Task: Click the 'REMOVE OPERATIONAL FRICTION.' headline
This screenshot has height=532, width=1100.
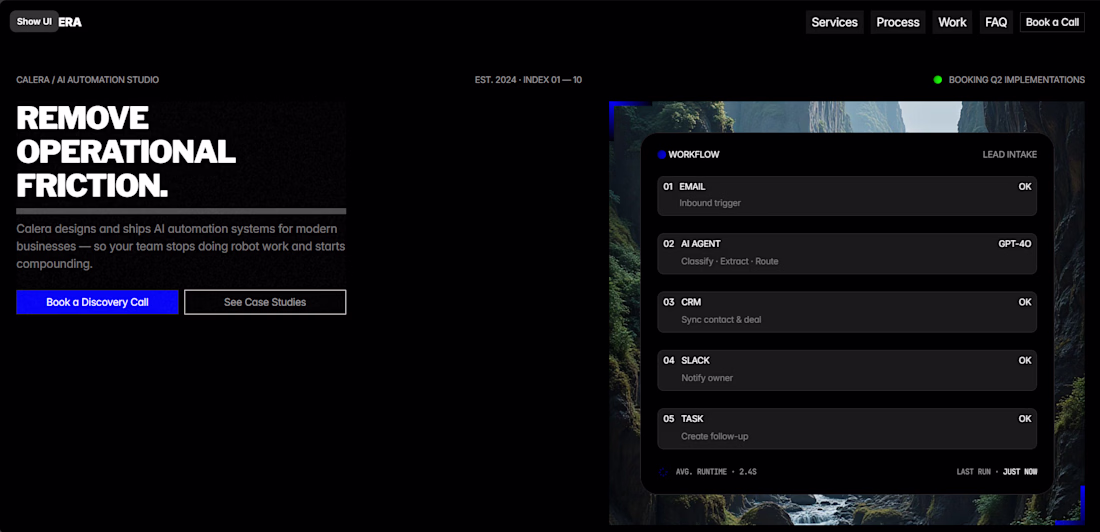Action: [x=126, y=152]
